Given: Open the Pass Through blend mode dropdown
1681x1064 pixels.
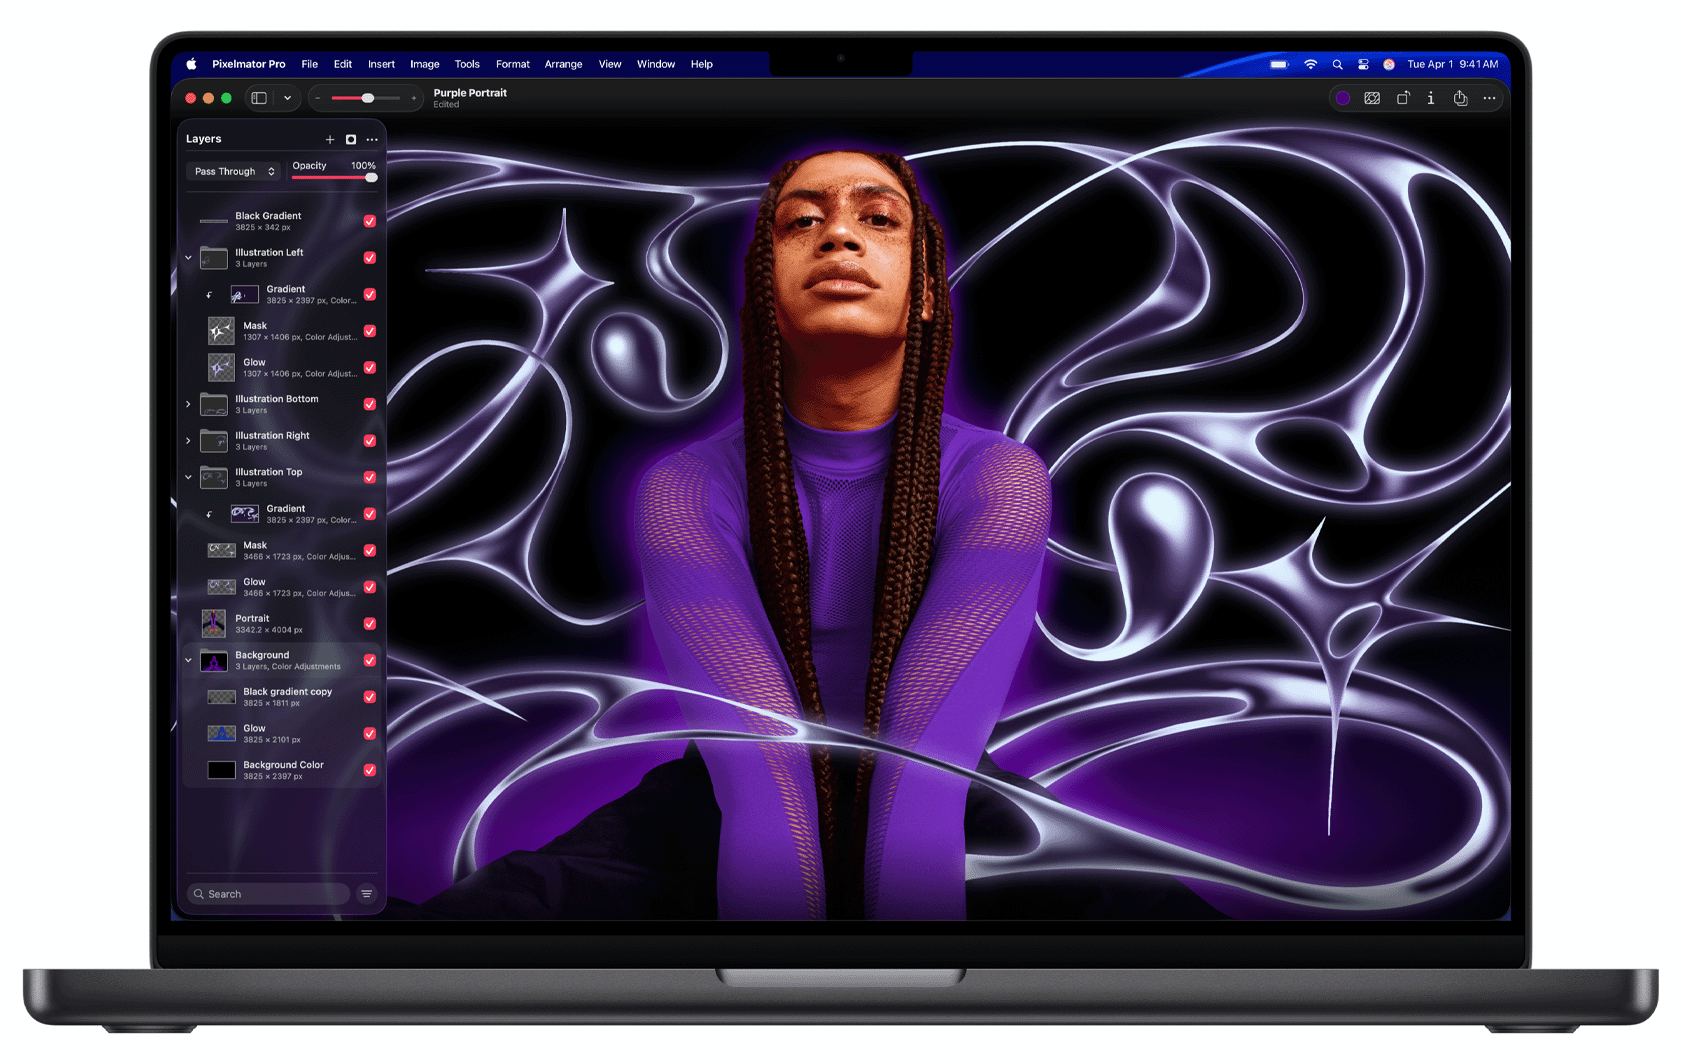Looking at the screenshot, I should (x=232, y=171).
